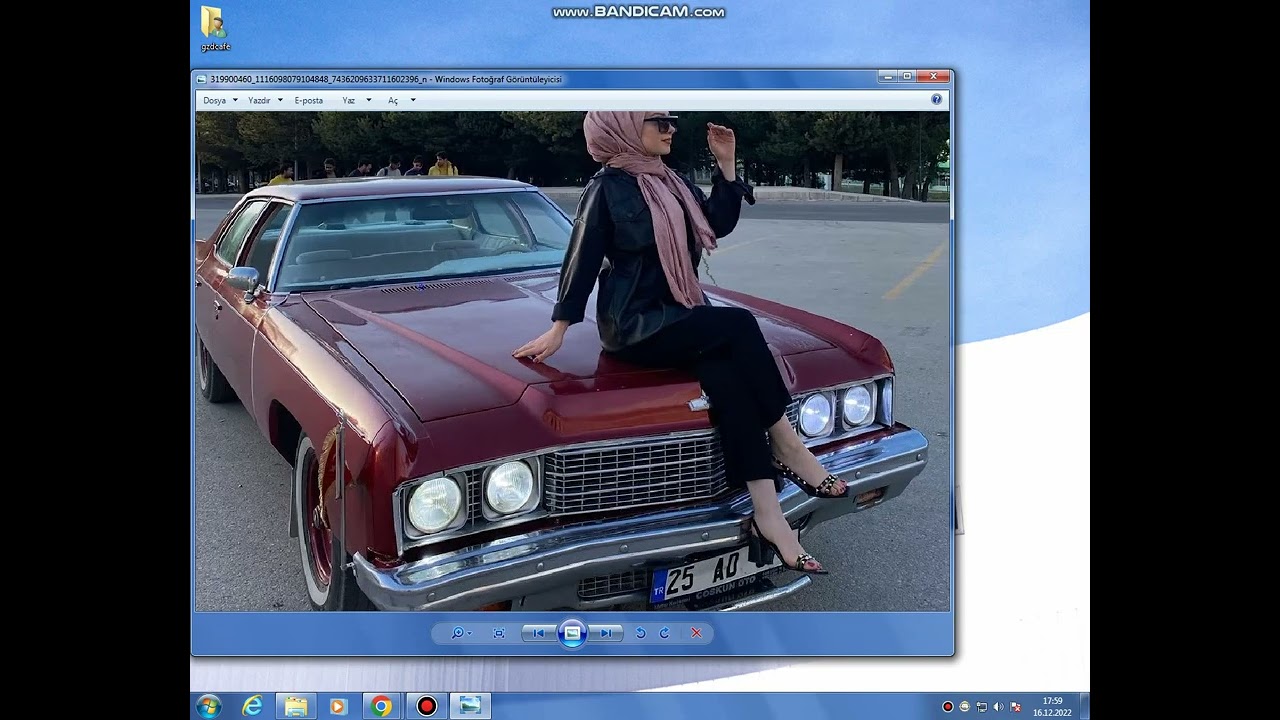
Task: Open the Yazdır dropdown menu
Action: coord(265,100)
